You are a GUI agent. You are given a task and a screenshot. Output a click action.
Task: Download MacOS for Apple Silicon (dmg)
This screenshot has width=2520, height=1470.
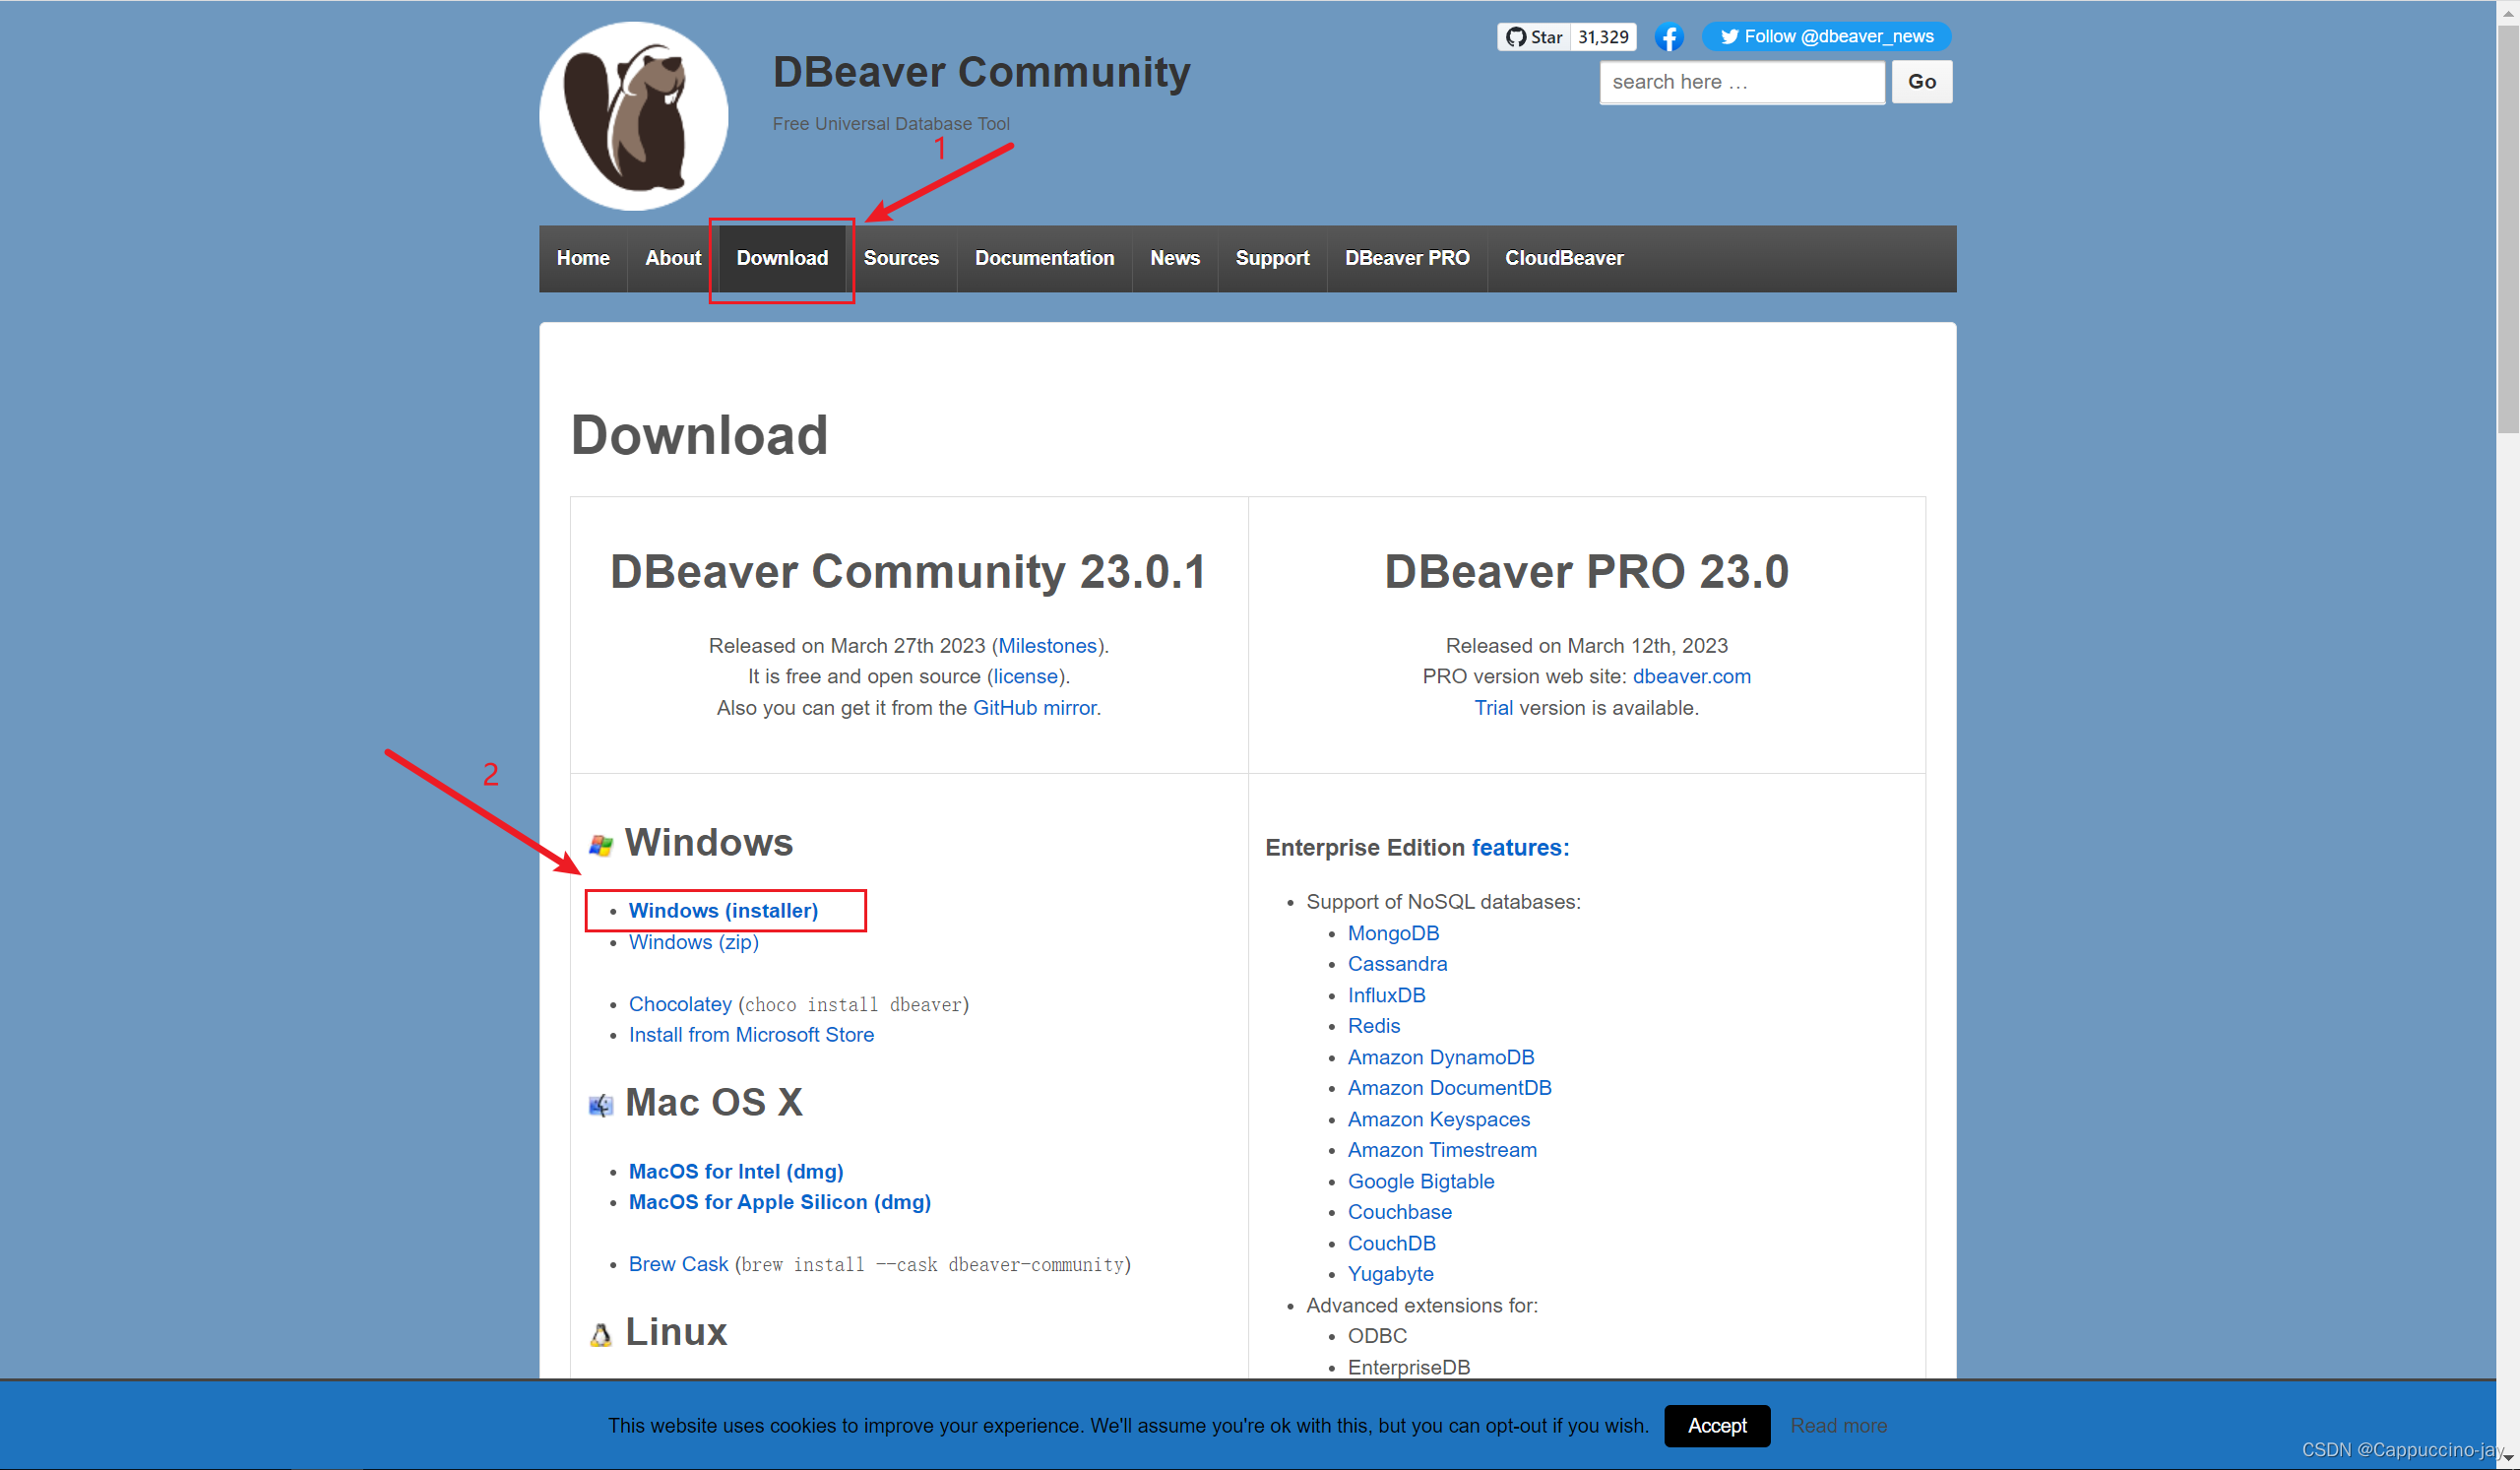(779, 1203)
